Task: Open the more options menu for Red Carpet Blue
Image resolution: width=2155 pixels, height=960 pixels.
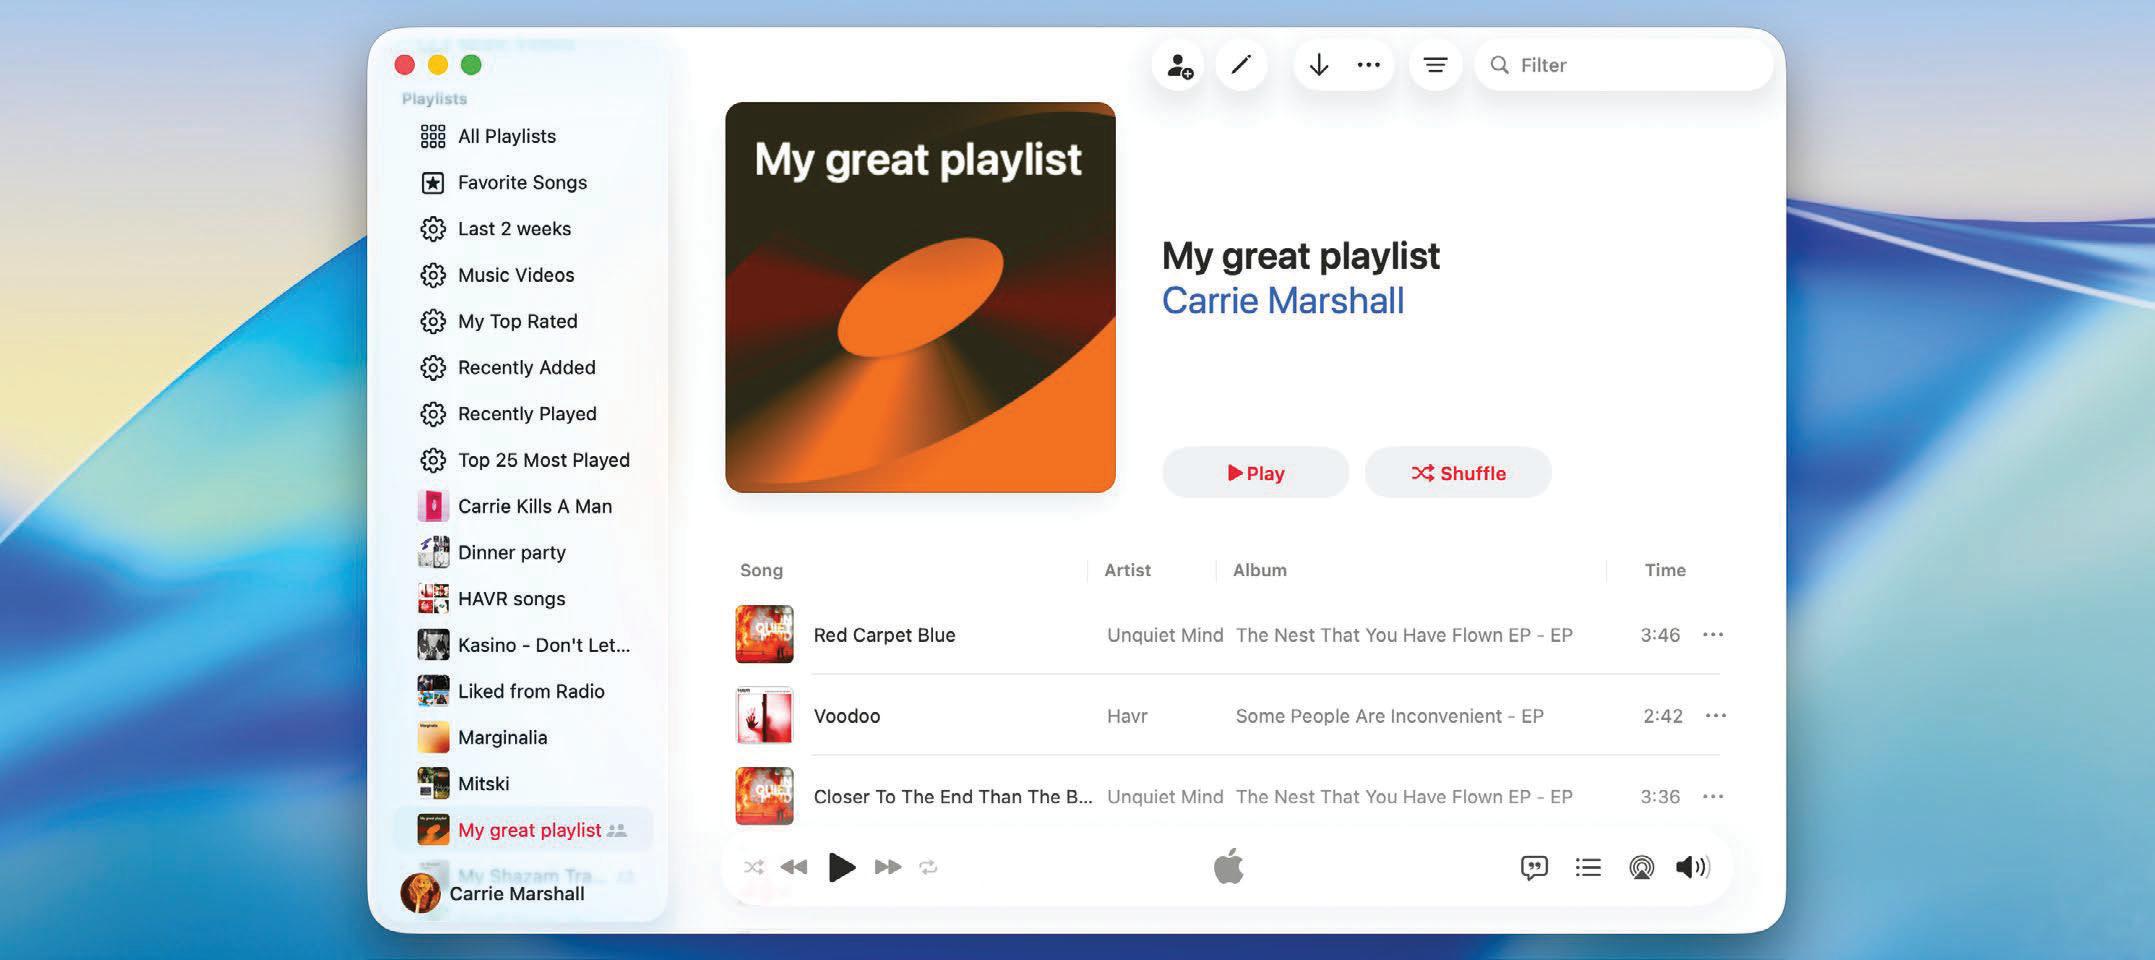Action: click(1714, 635)
